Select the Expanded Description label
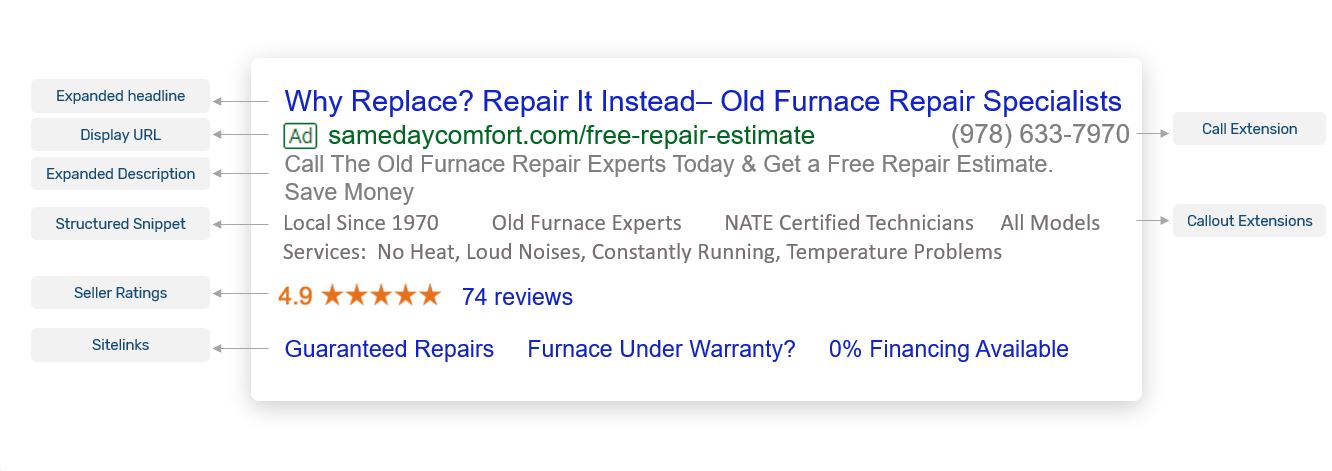This screenshot has height=471, width=1332. point(121,174)
